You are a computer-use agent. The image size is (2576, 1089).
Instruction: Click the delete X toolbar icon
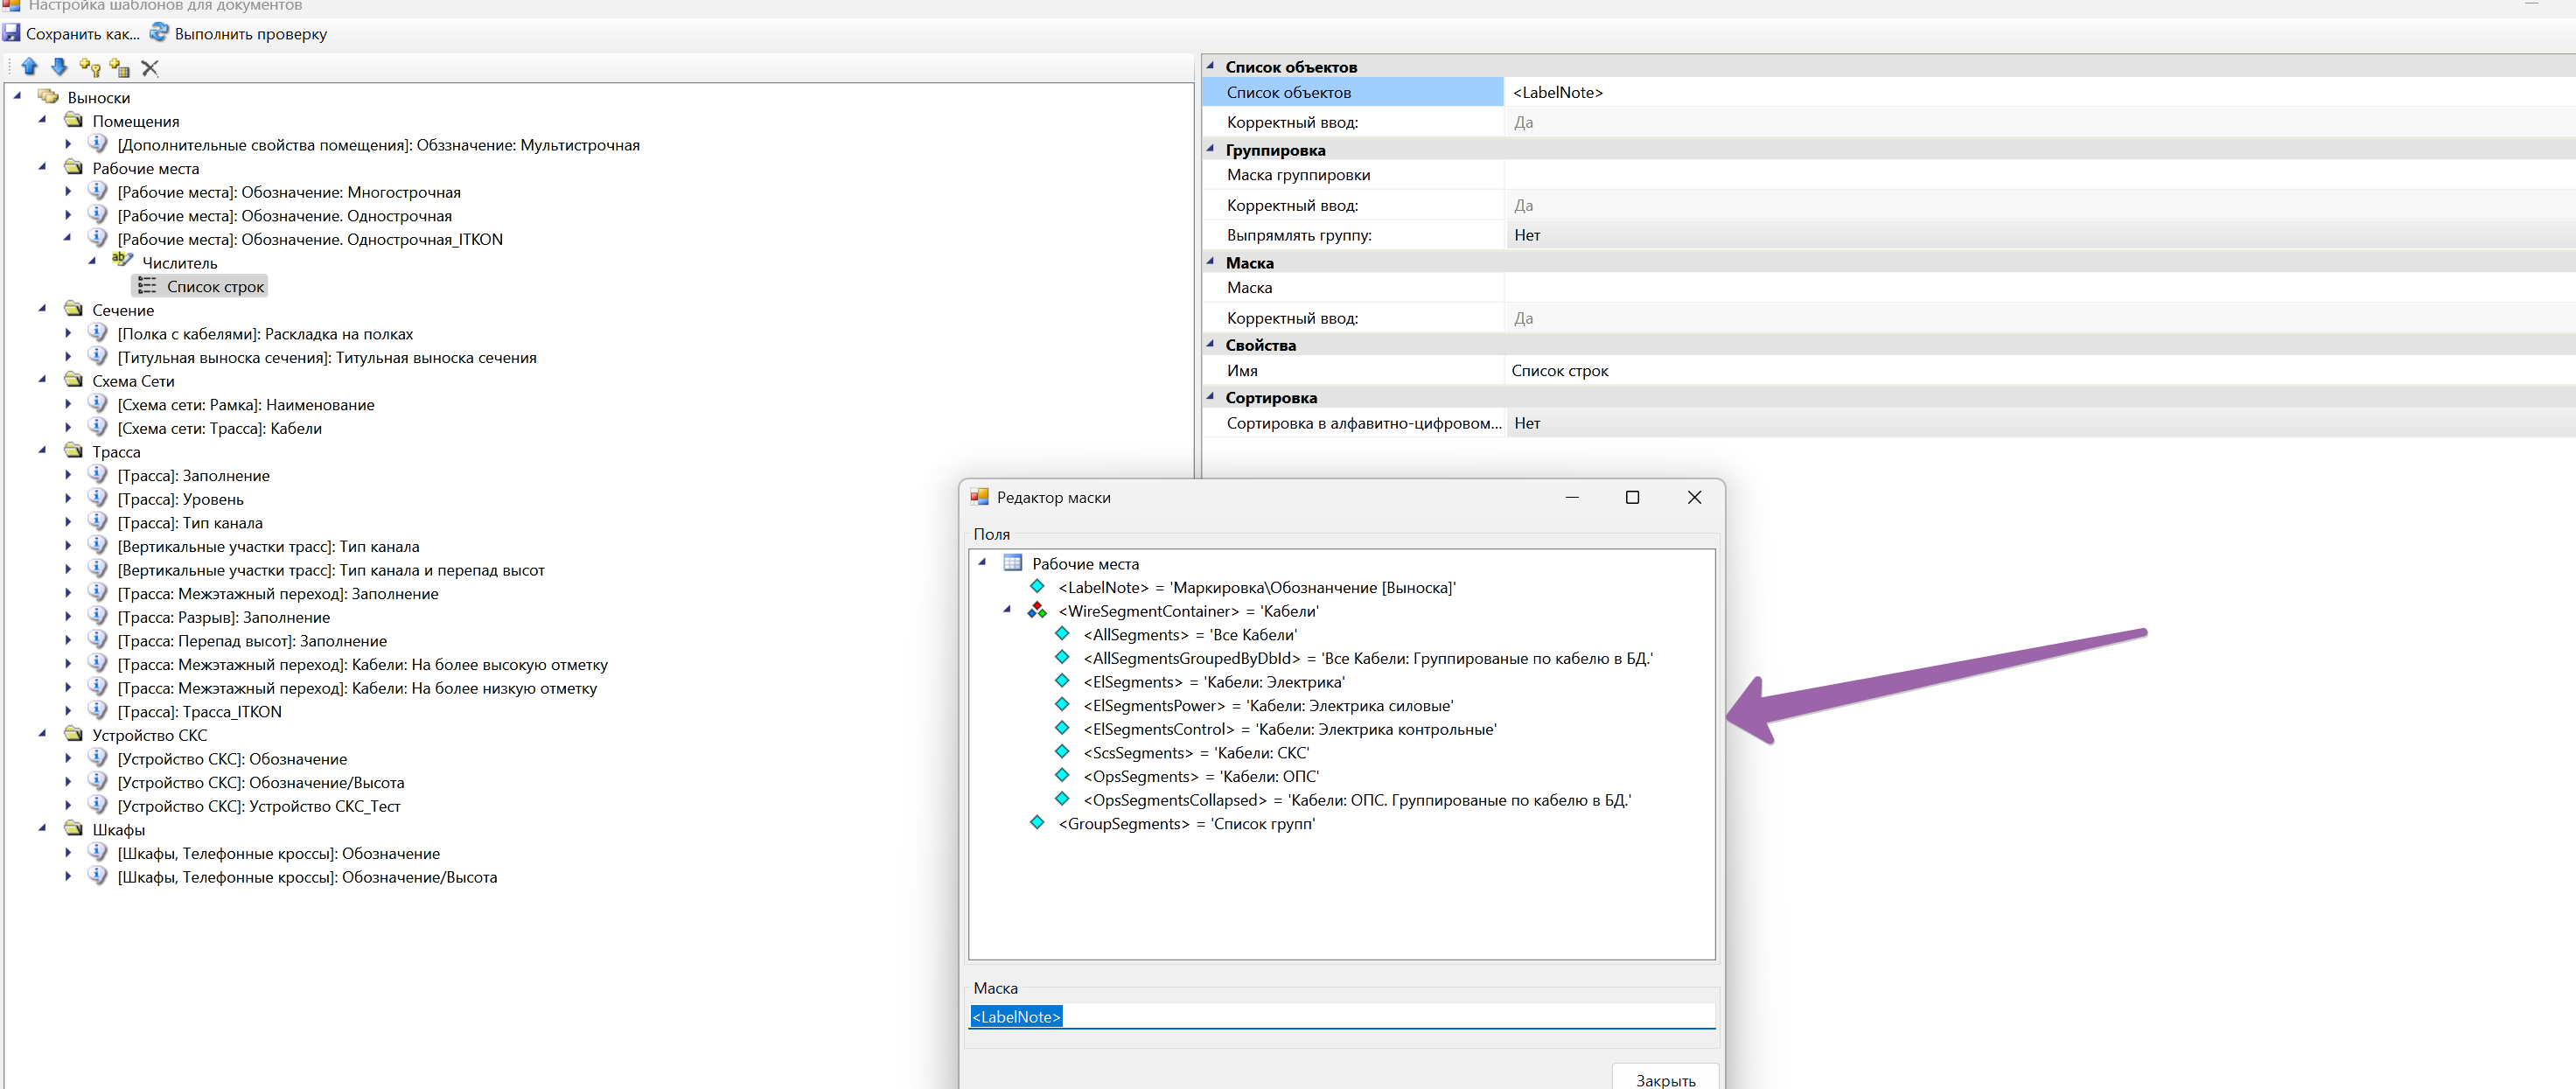(x=150, y=68)
